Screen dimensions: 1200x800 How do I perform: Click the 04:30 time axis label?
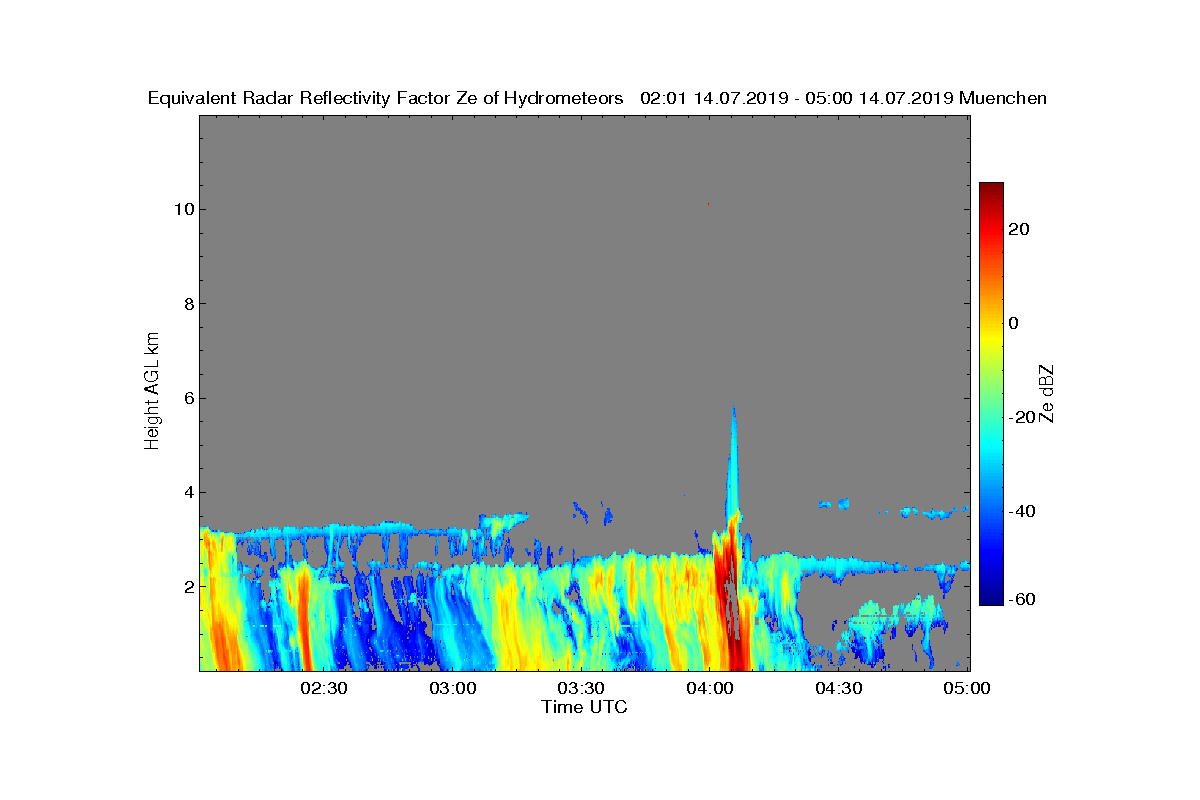coord(838,688)
